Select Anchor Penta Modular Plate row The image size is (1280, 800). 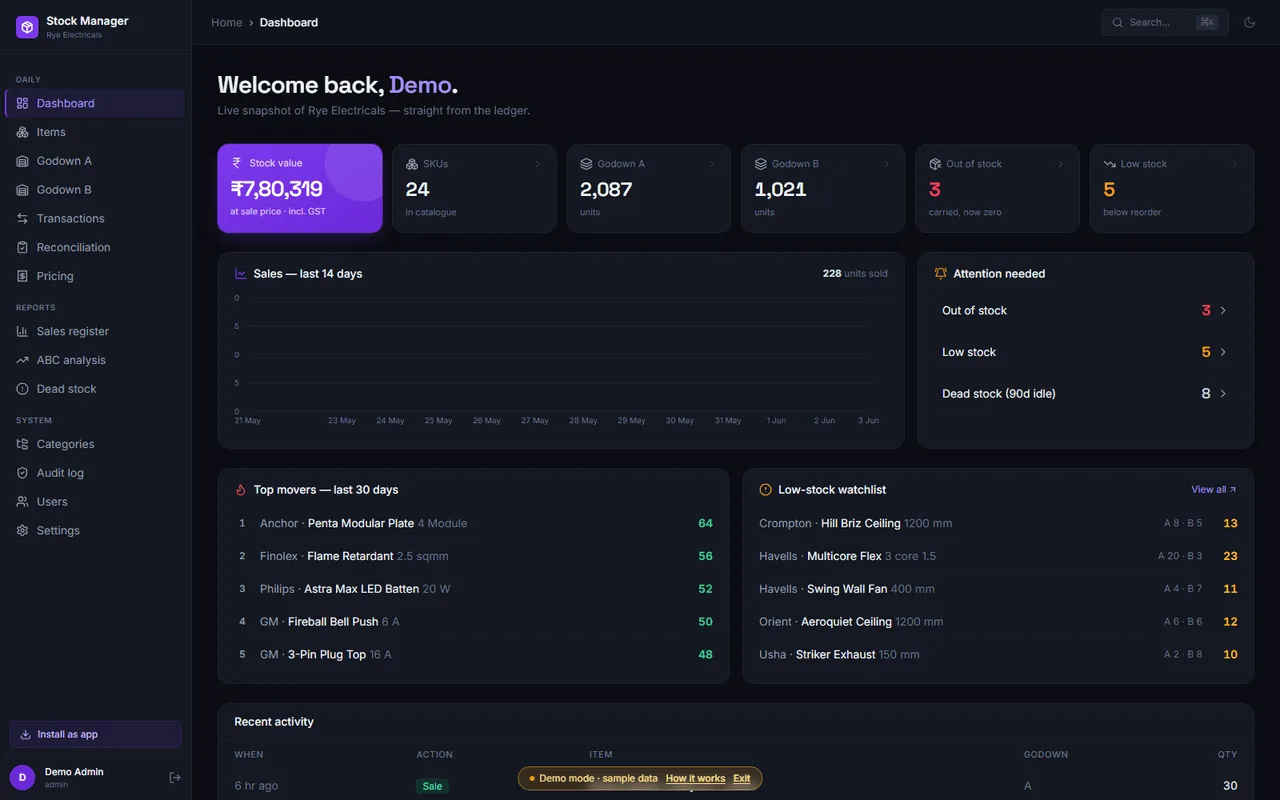[x=473, y=523]
